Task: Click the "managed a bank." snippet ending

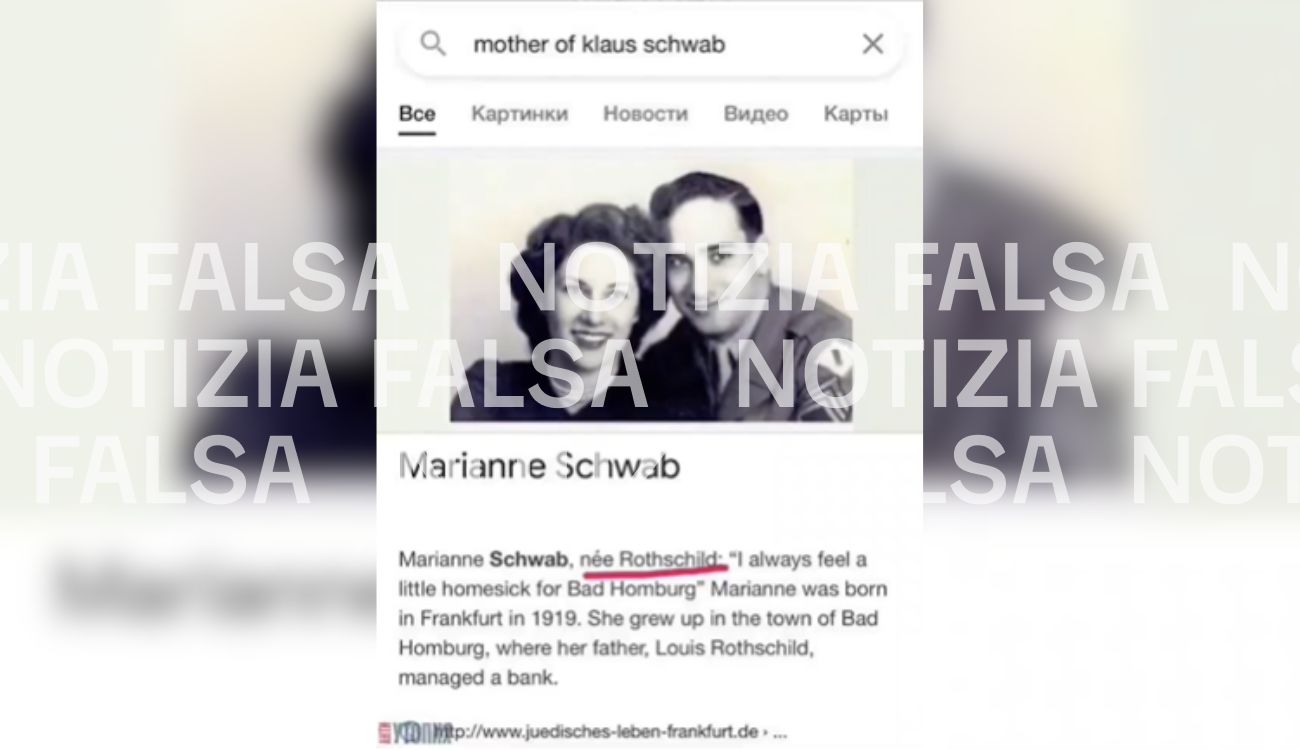Action: (478, 679)
